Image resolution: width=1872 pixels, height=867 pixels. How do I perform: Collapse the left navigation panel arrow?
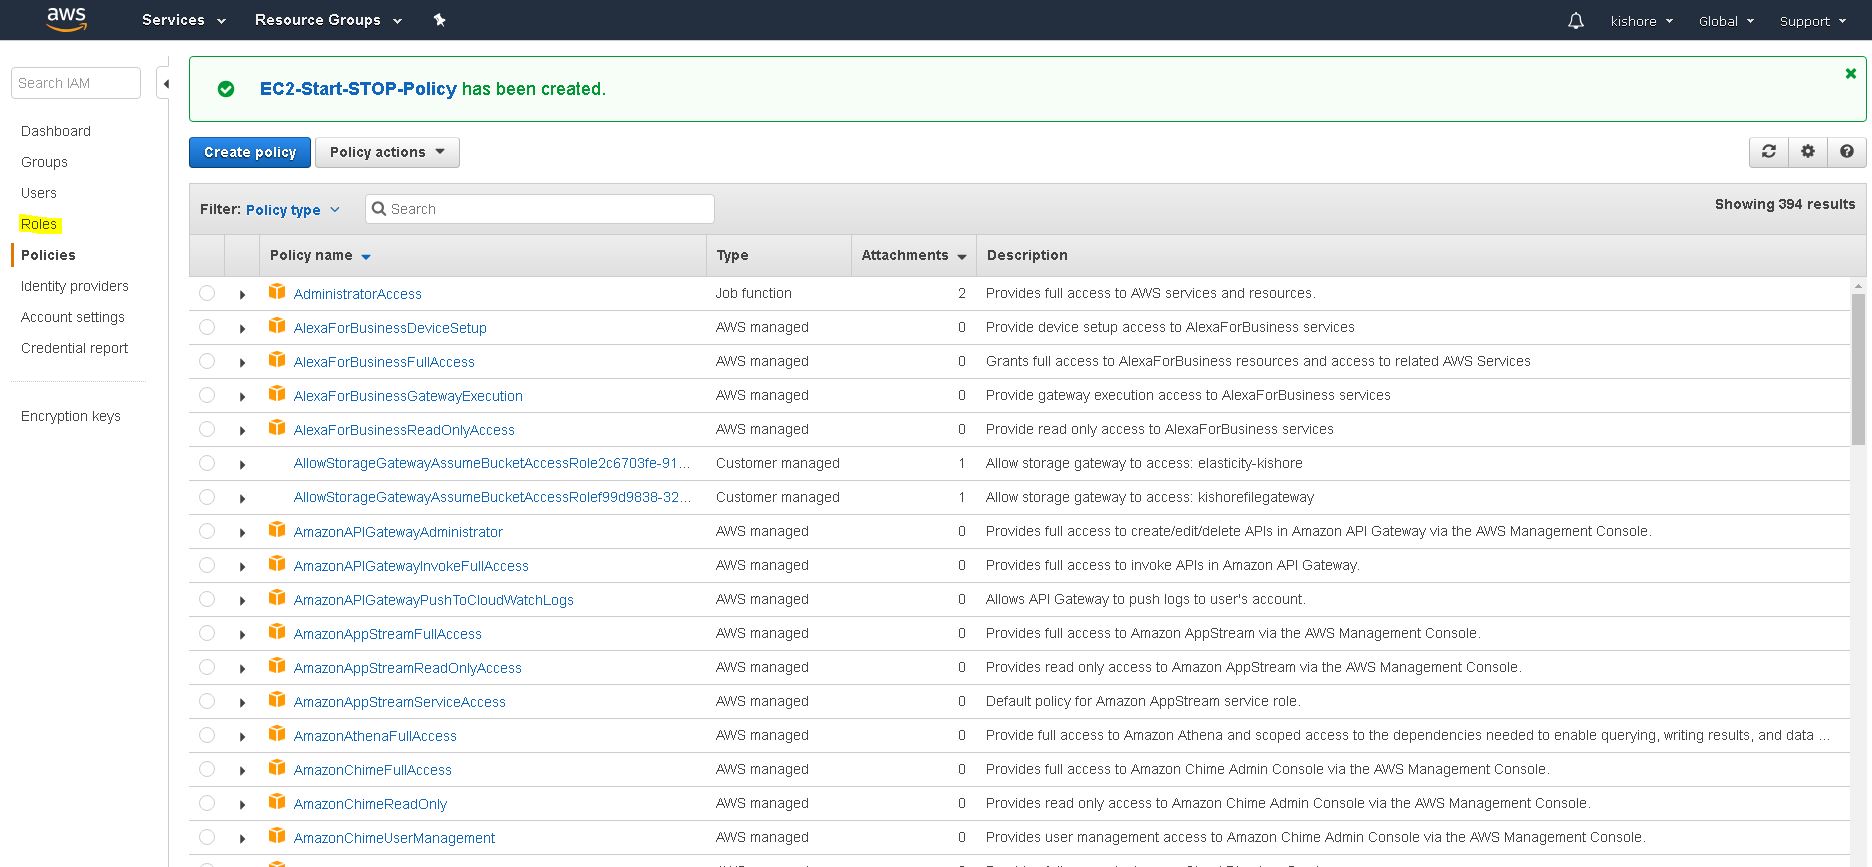coord(166,84)
